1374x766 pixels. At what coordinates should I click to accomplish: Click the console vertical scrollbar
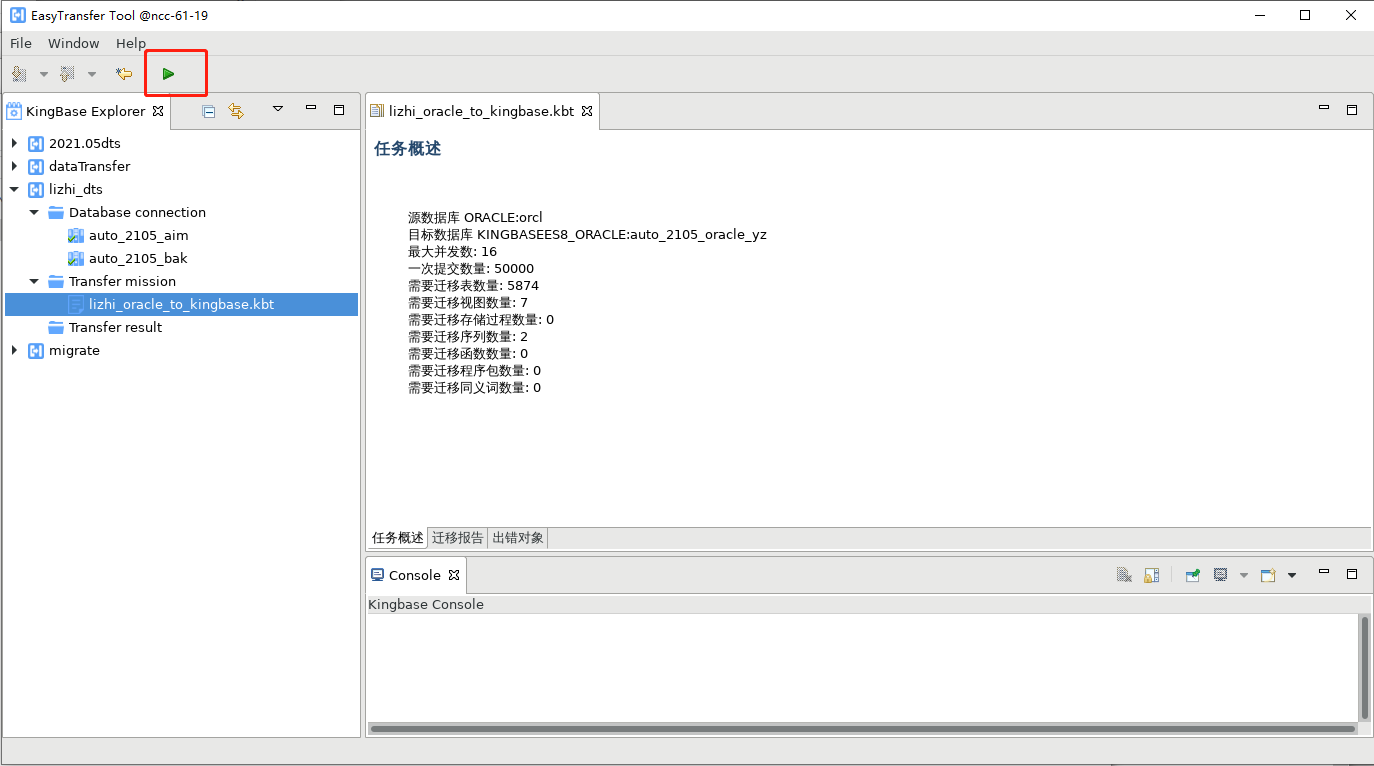pyautogui.click(x=1364, y=667)
